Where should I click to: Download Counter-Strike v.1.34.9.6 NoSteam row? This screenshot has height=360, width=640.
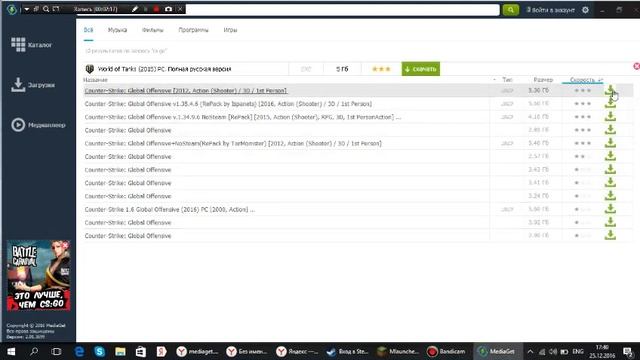(x=610, y=117)
